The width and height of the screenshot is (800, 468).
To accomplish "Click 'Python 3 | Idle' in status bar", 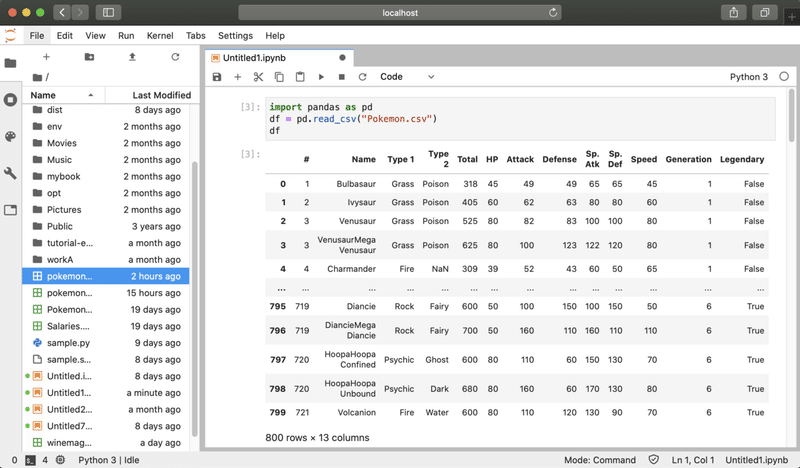I will coord(109,460).
